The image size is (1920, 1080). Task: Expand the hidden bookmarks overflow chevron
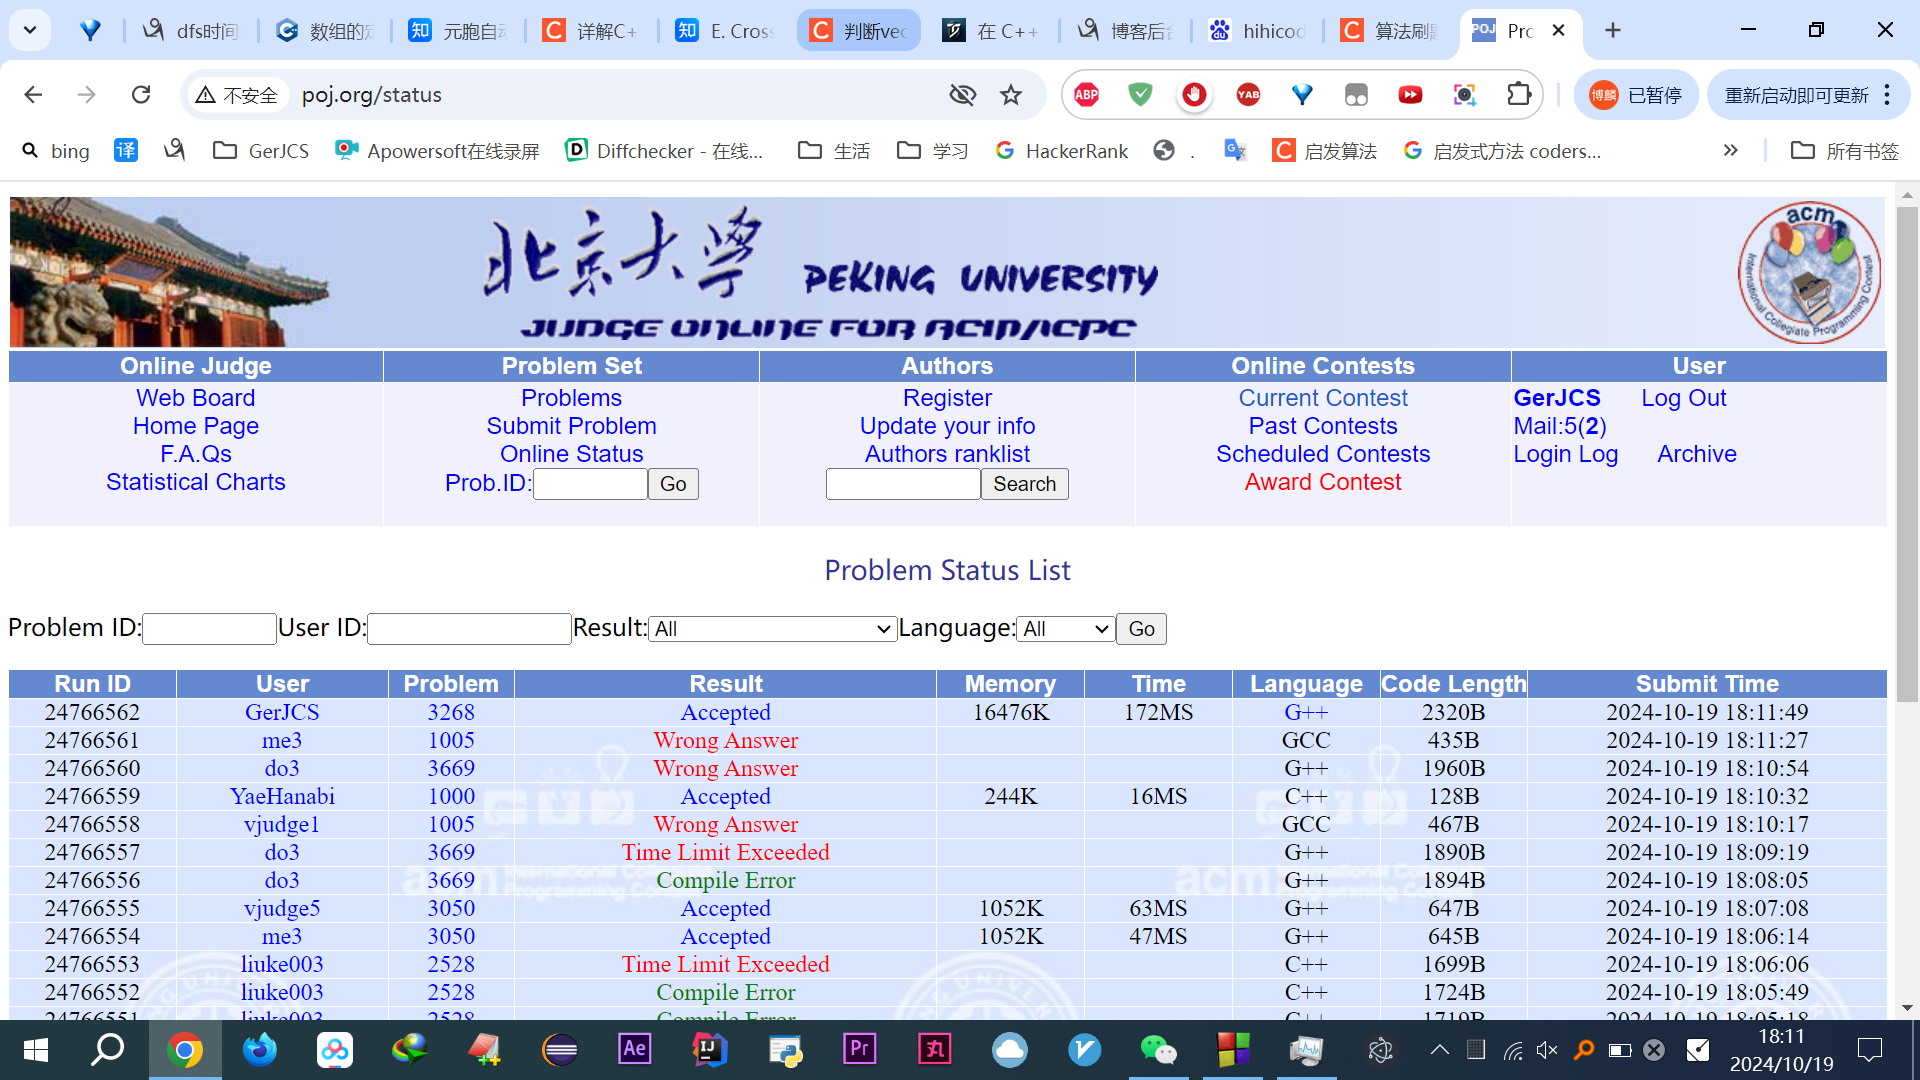[1730, 151]
